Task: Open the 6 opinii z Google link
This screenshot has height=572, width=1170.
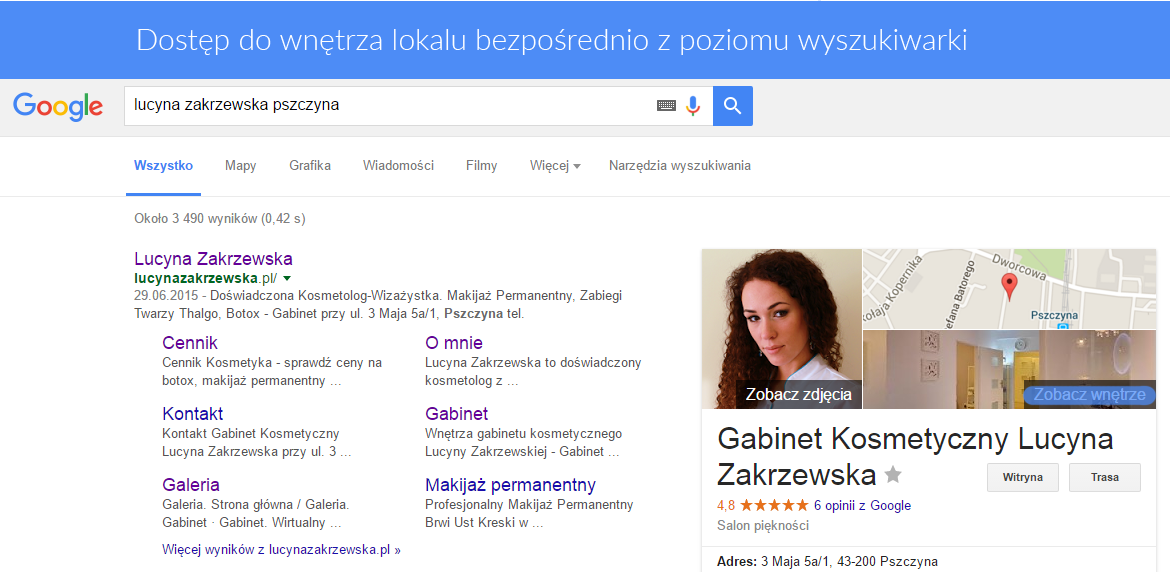Action: 862,505
